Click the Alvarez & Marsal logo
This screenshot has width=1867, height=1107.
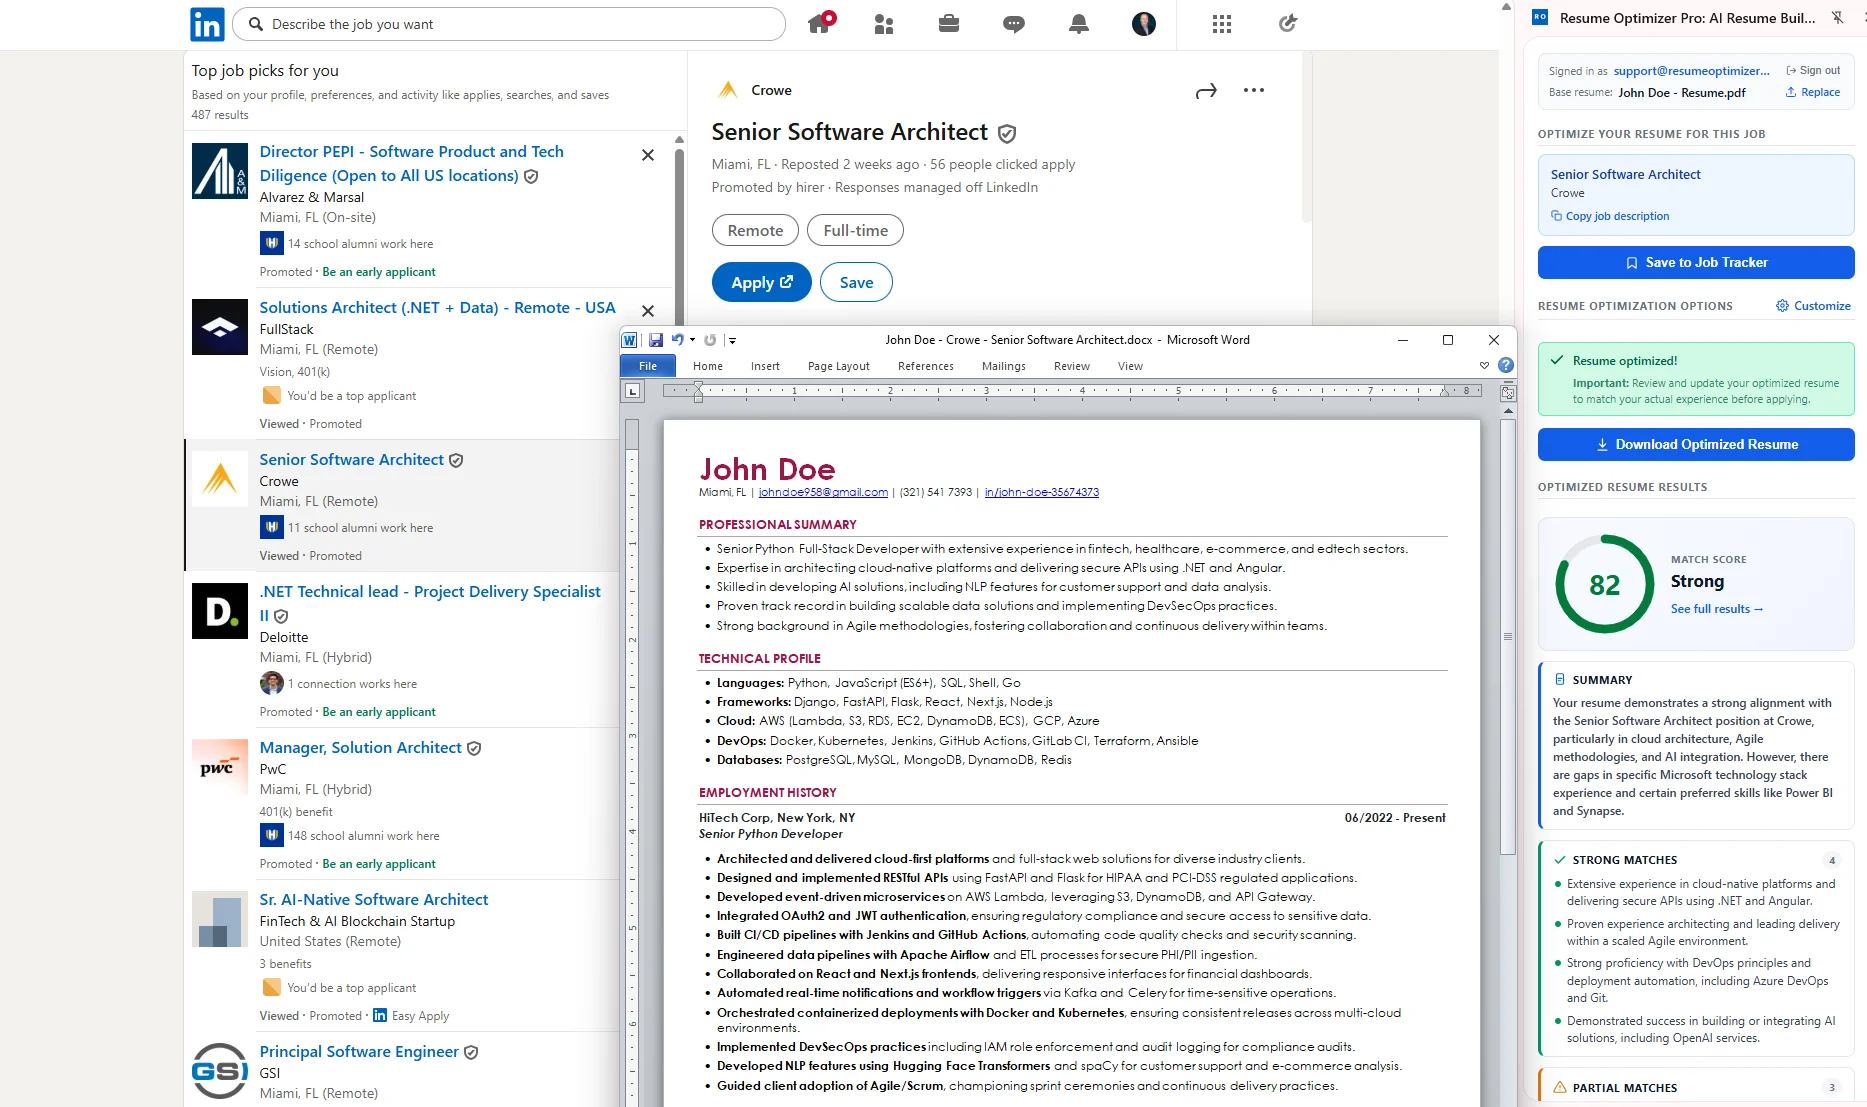[x=220, y=171]
